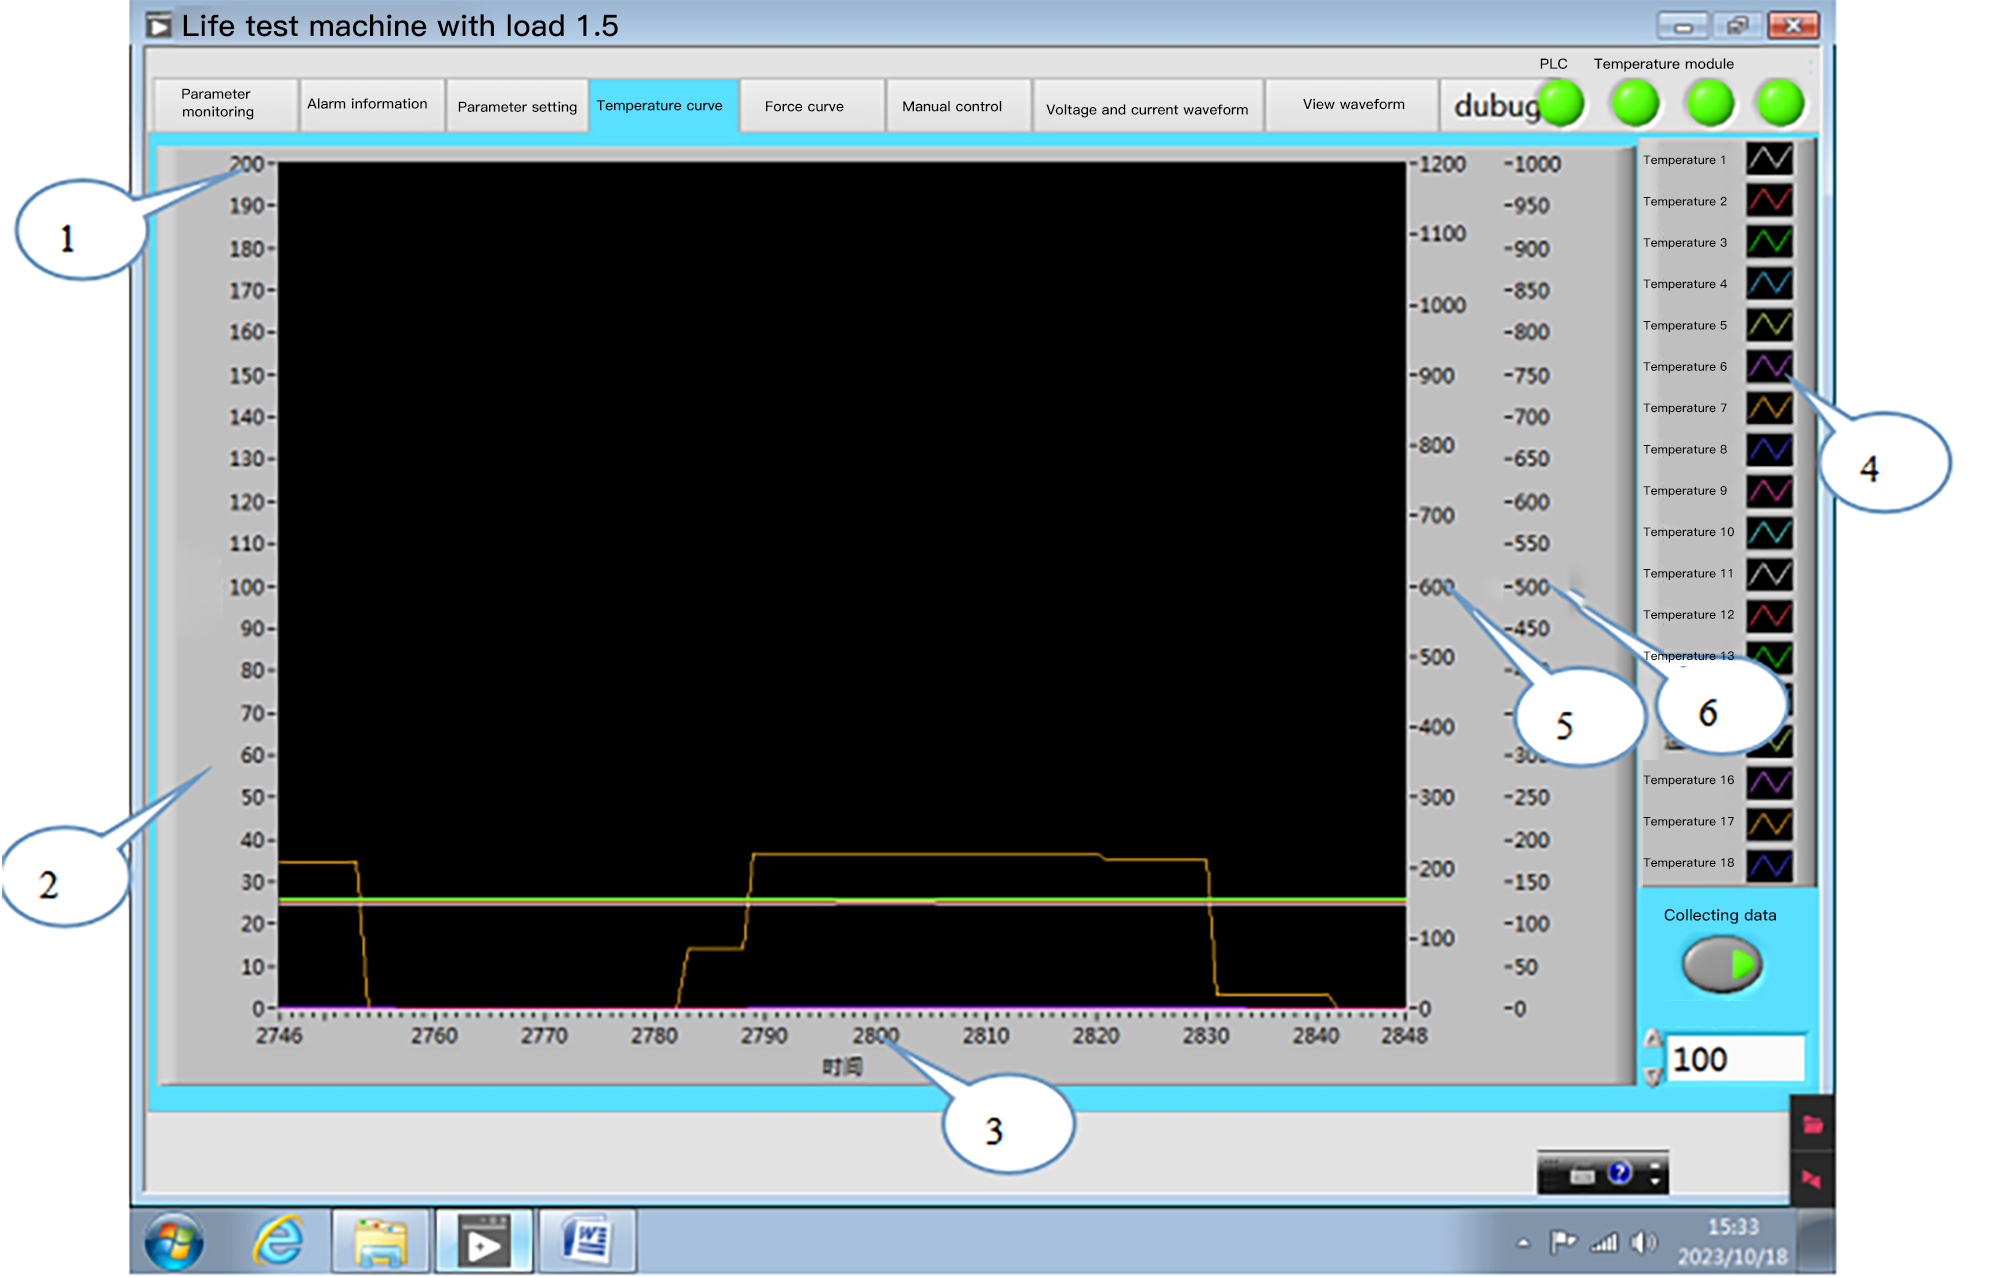Open Temperature 5 plot legend icon
This screenshot has height=1277, width=2000.
[1769, 324]
